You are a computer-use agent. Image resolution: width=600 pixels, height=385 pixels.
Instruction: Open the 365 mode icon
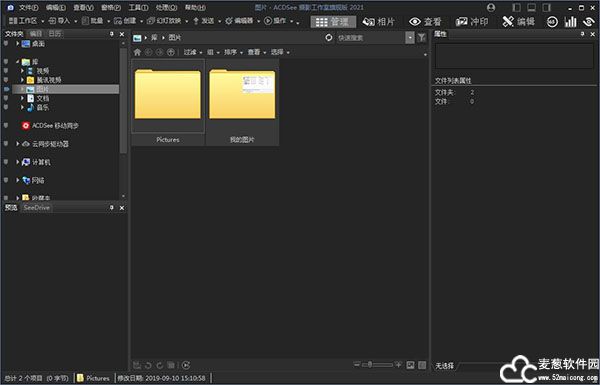point(552,22)
